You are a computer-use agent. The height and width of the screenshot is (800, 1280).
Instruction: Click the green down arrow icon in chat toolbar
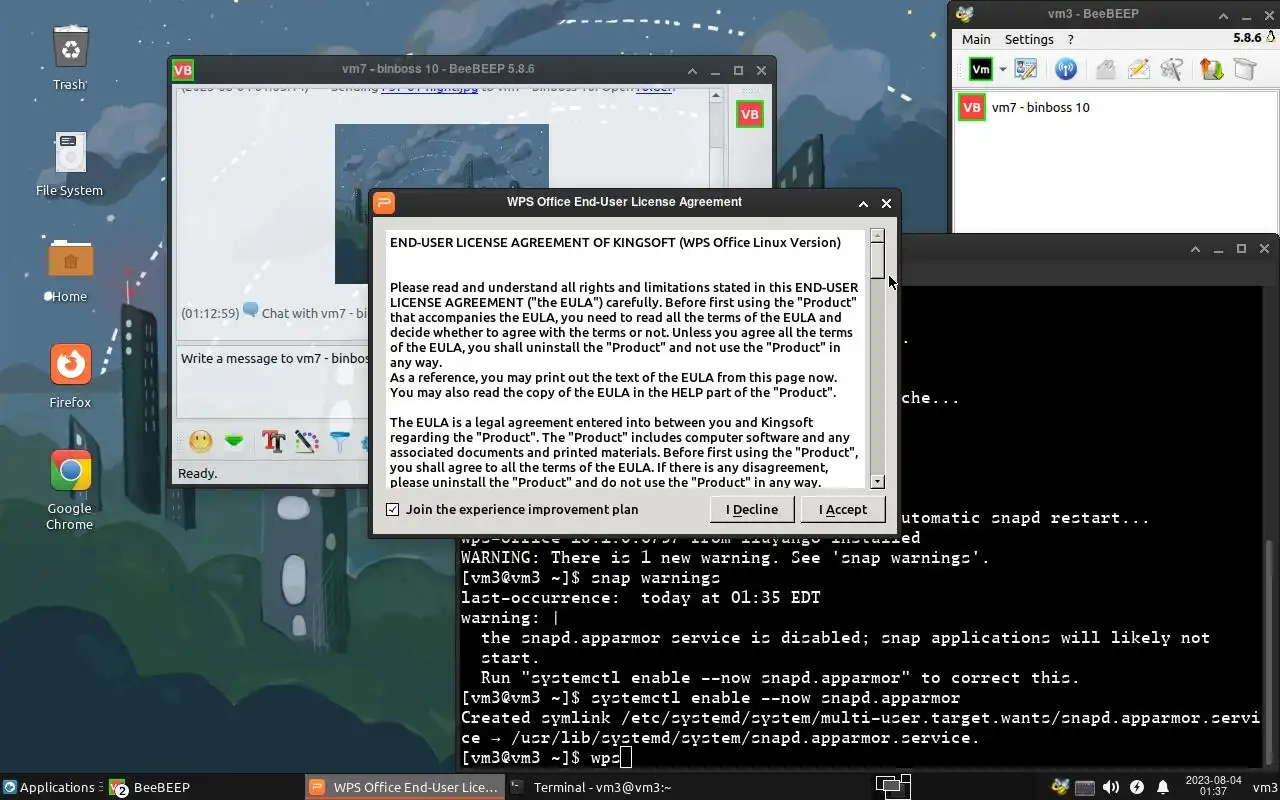coord(234,441)
